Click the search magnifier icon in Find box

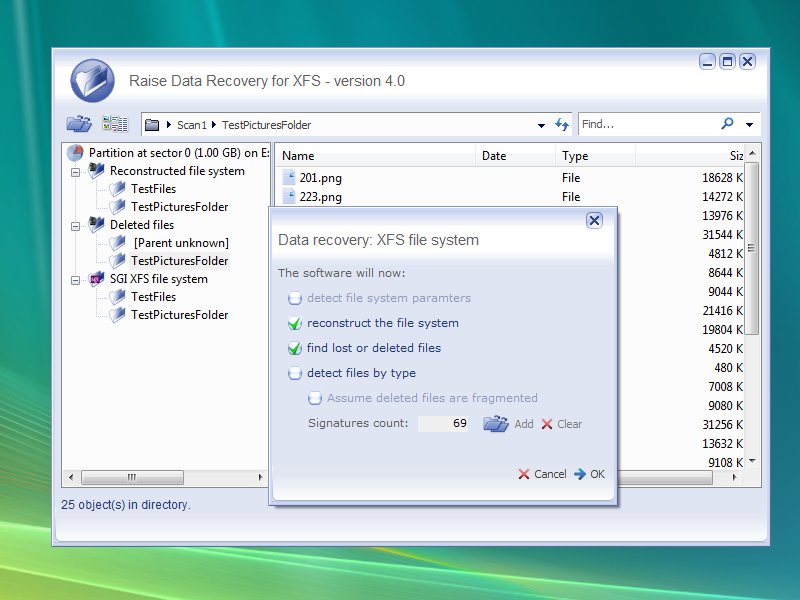click(729, 124)
